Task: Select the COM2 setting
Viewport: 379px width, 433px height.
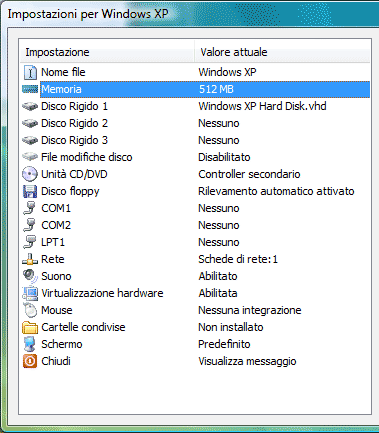Action: 56,225
